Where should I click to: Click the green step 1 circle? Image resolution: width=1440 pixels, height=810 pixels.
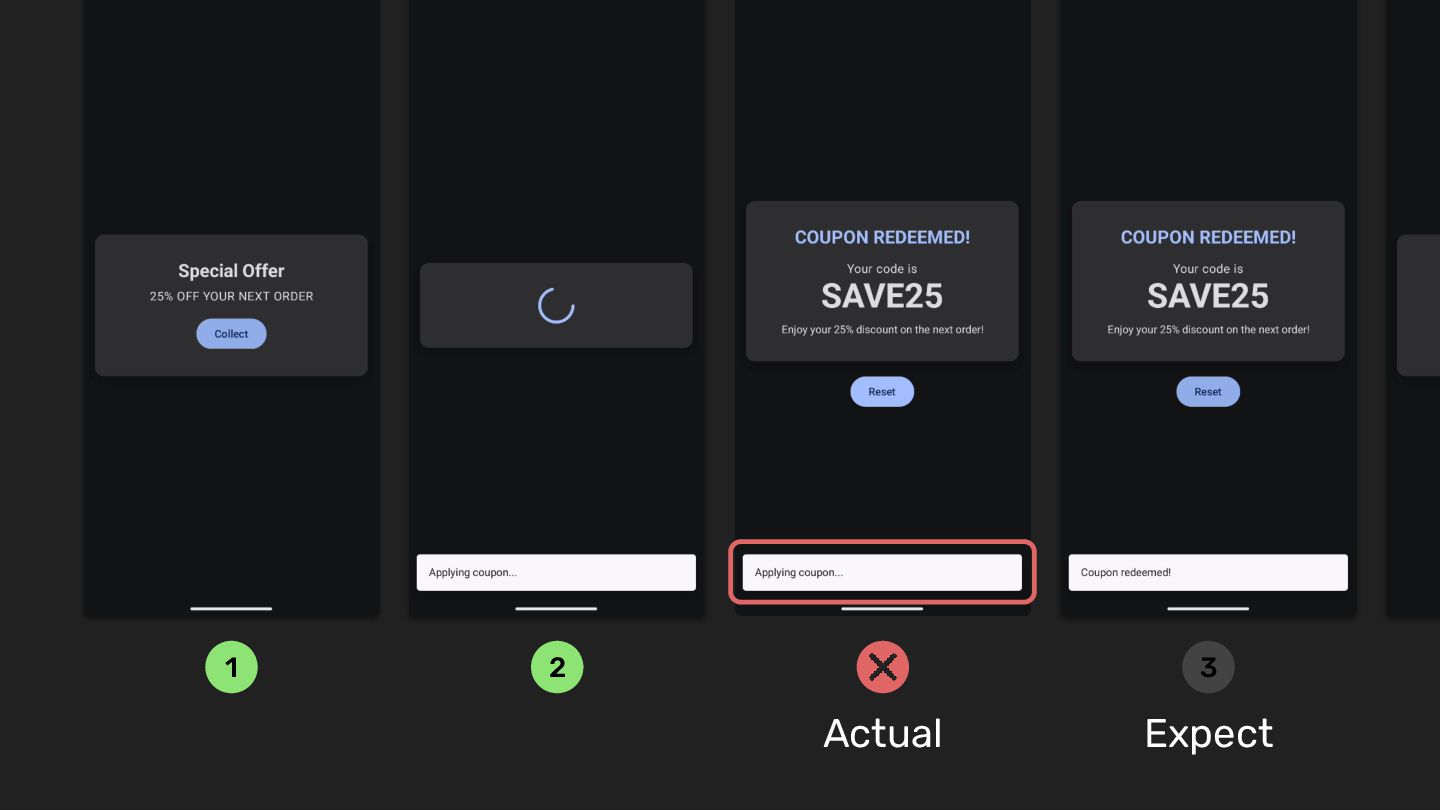point(231,667)
